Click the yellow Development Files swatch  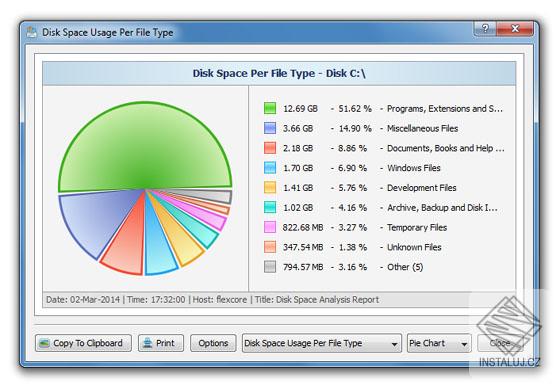[x=270, y=188]
